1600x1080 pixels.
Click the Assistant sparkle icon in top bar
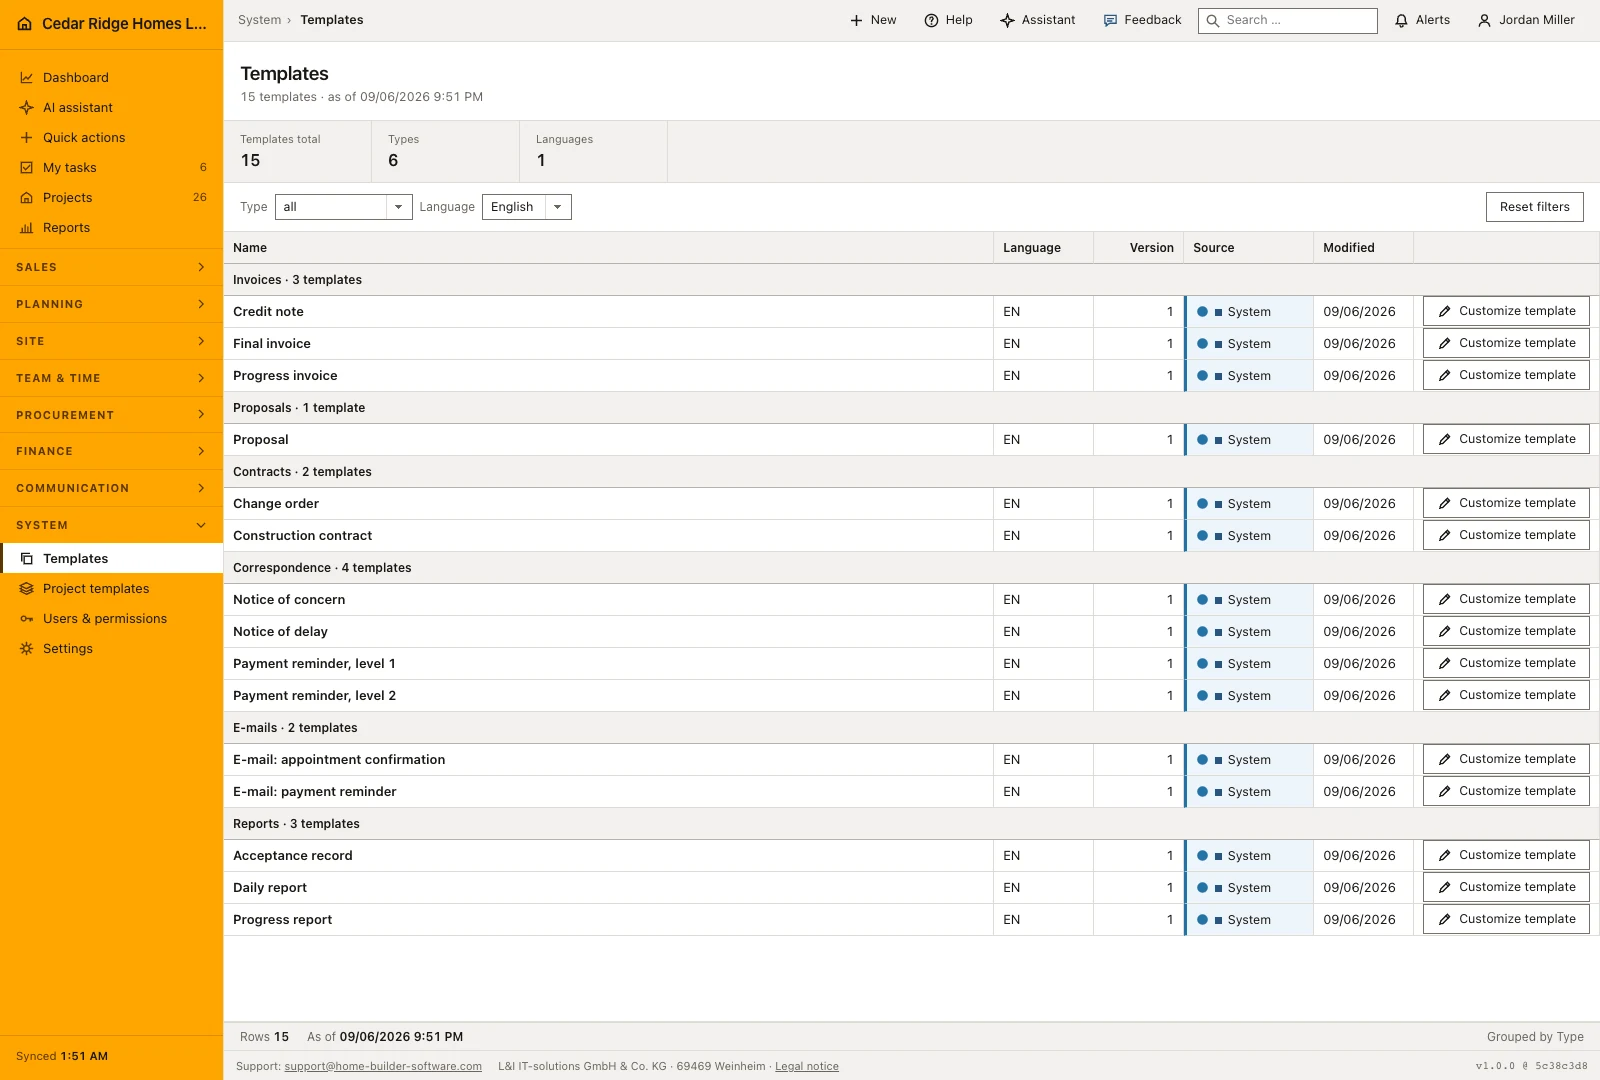pos(1007,20)
